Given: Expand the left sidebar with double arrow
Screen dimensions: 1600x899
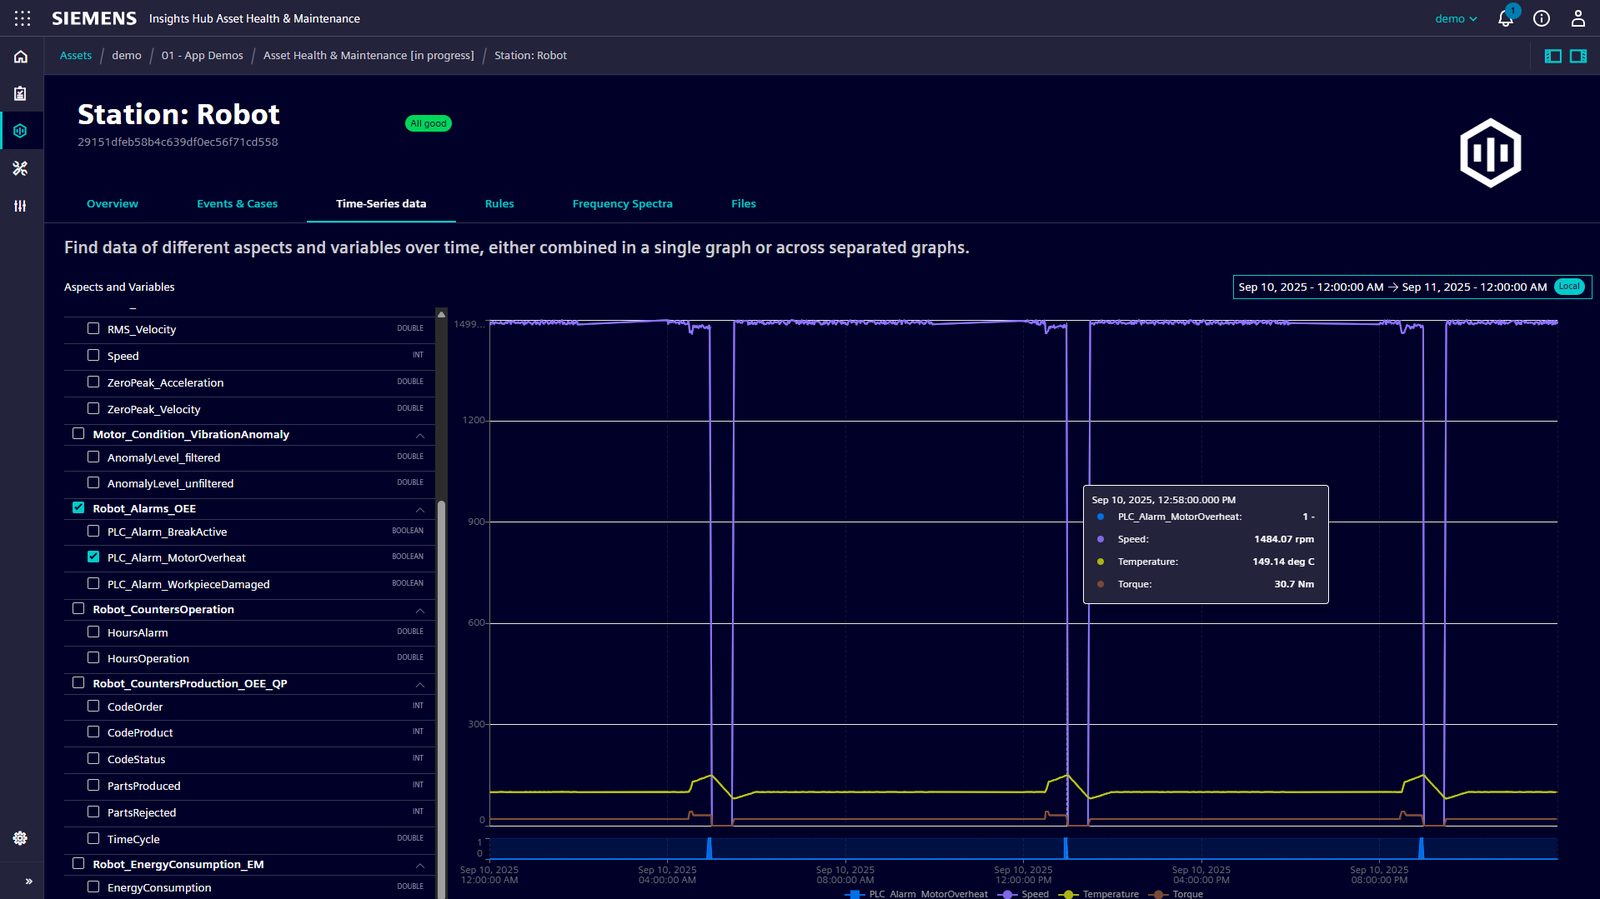Looking at the screenshot, I should point(29,881).
